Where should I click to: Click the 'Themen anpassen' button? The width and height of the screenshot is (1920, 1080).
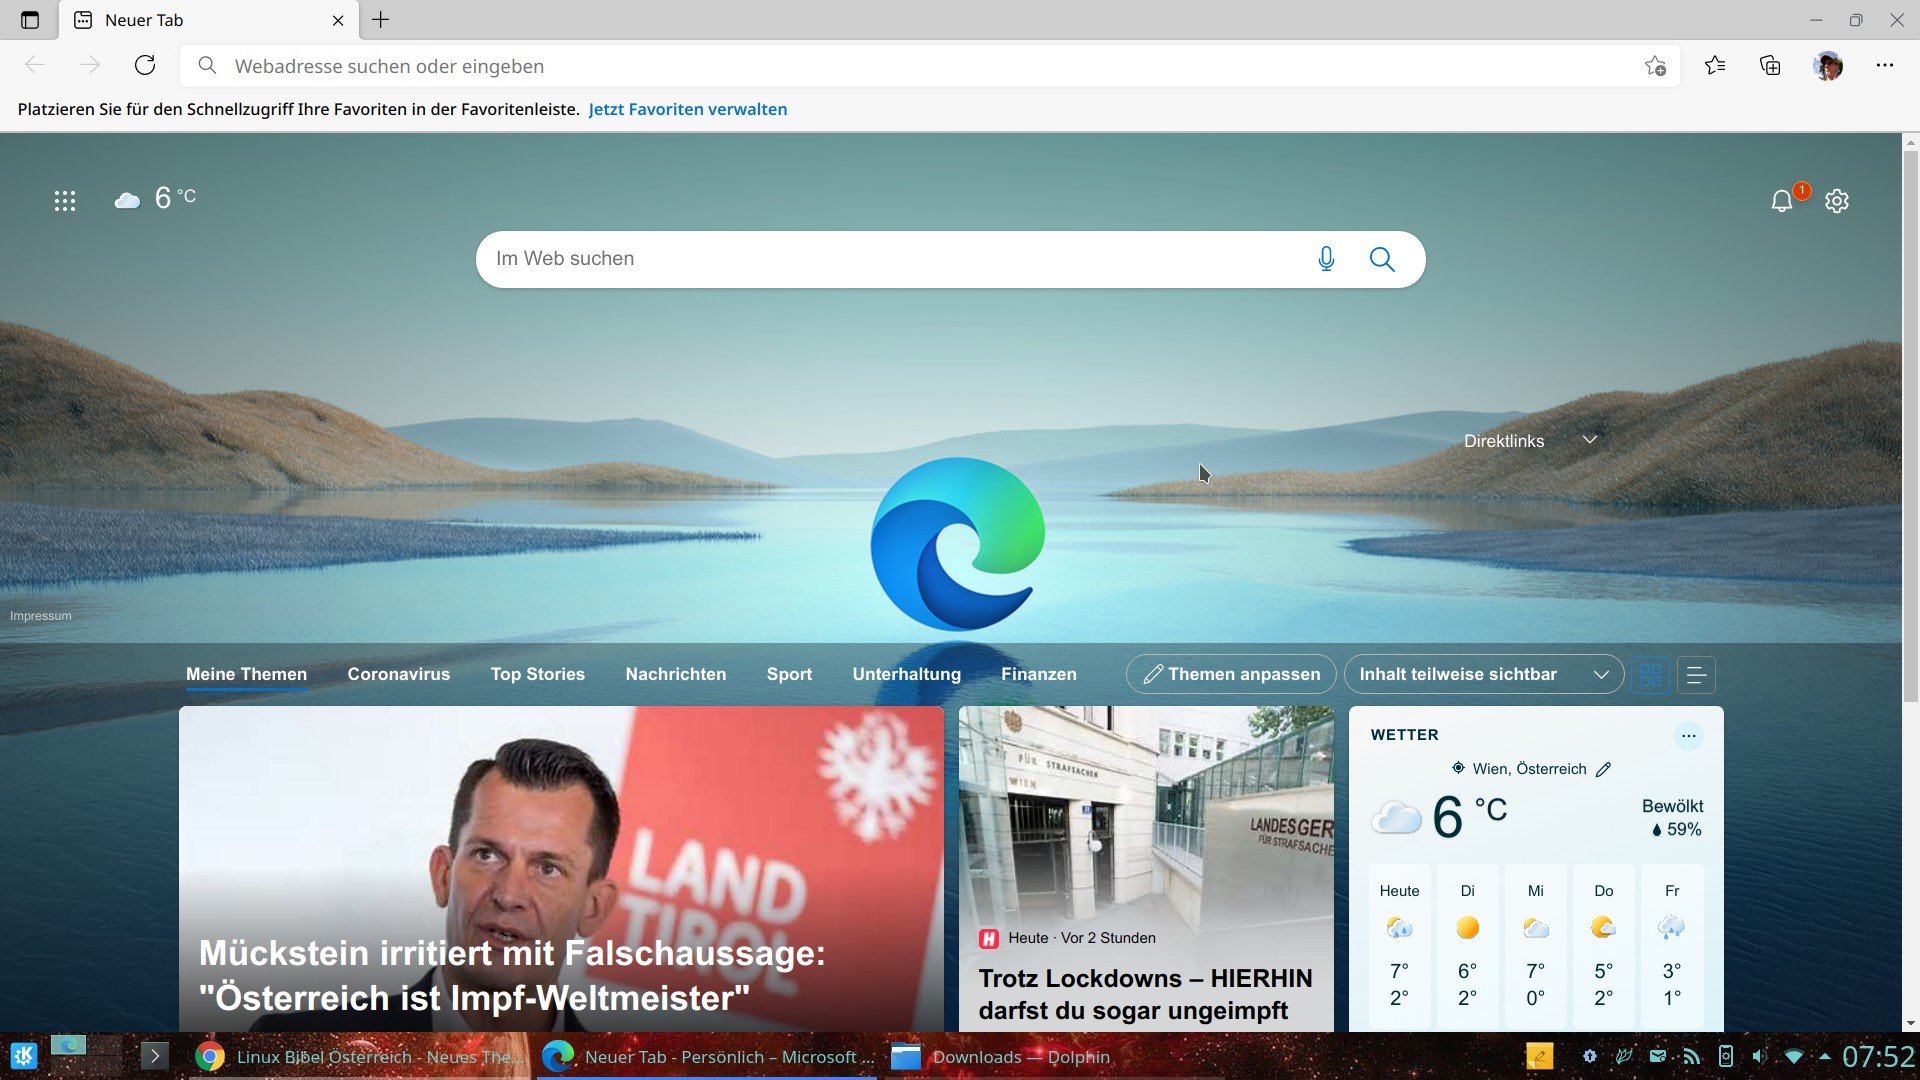point(1230,674)
